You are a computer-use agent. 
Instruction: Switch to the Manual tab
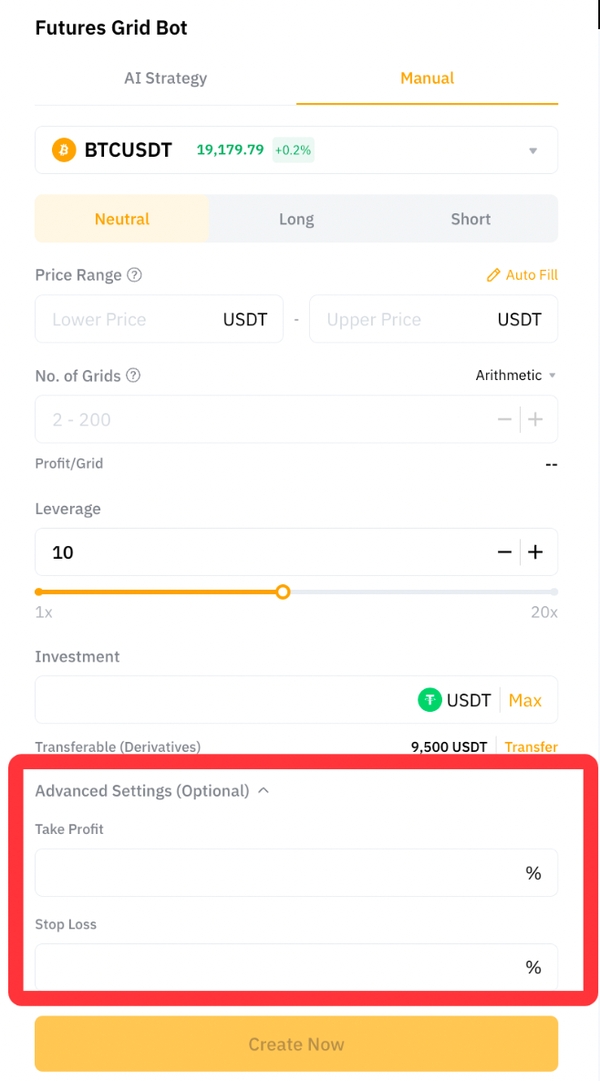tap(427, 78)
